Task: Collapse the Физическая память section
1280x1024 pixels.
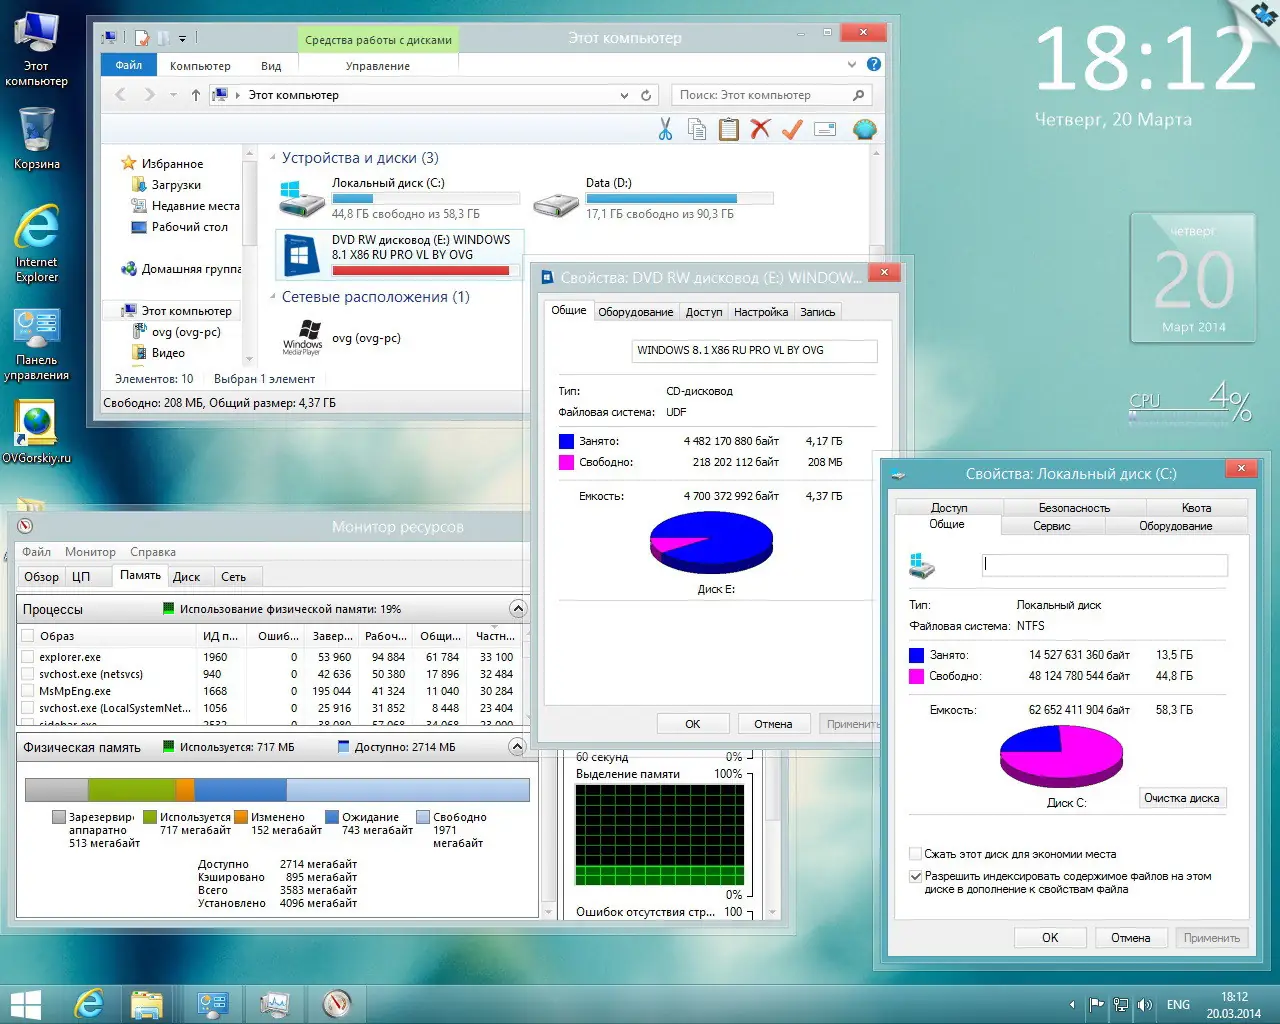Action: click(517, 746)
